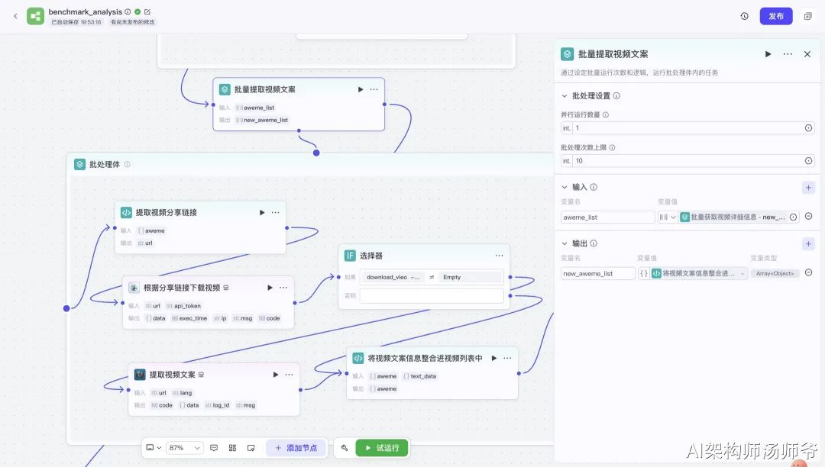Screen dimensions: 825x468
Task: Open side panel more options menu
Action: click(x=788, y=54)
